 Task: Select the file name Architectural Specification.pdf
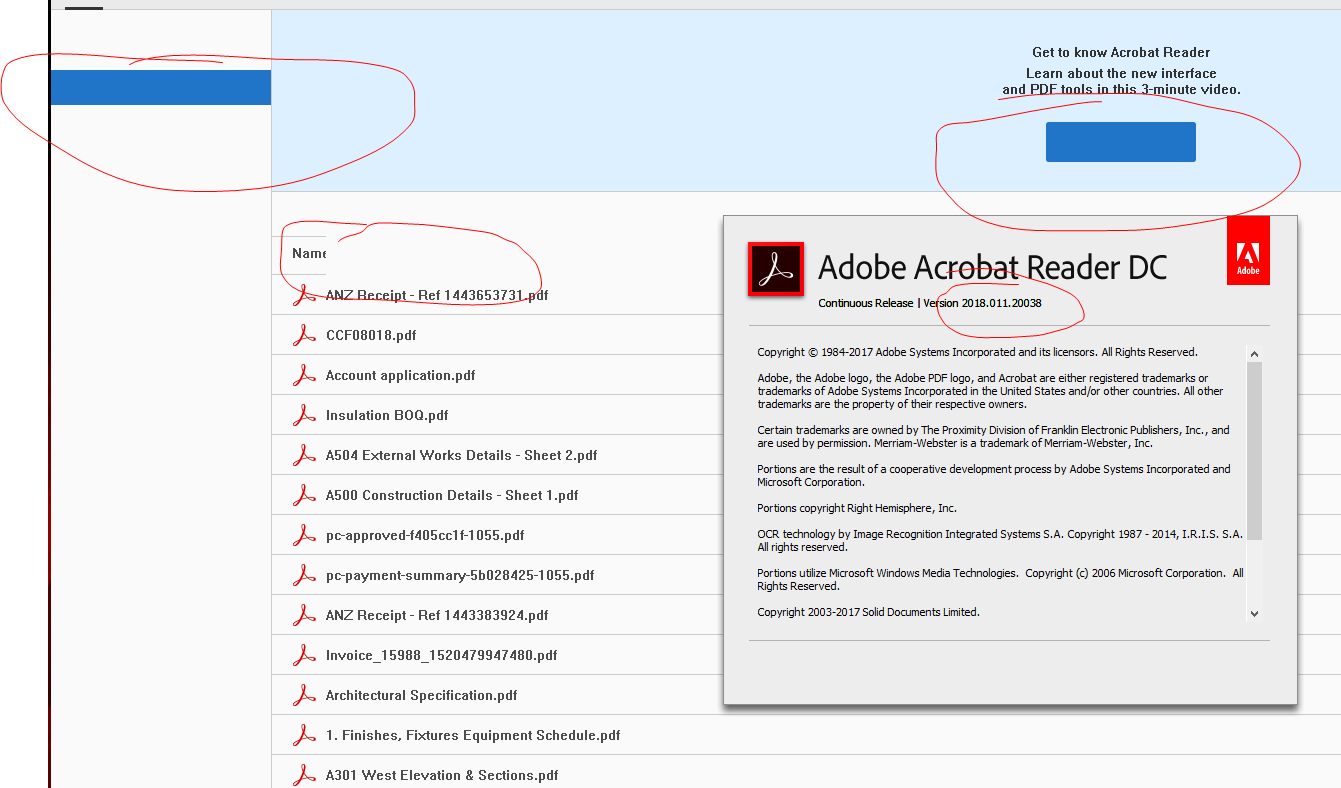click(x=422, y=695)
